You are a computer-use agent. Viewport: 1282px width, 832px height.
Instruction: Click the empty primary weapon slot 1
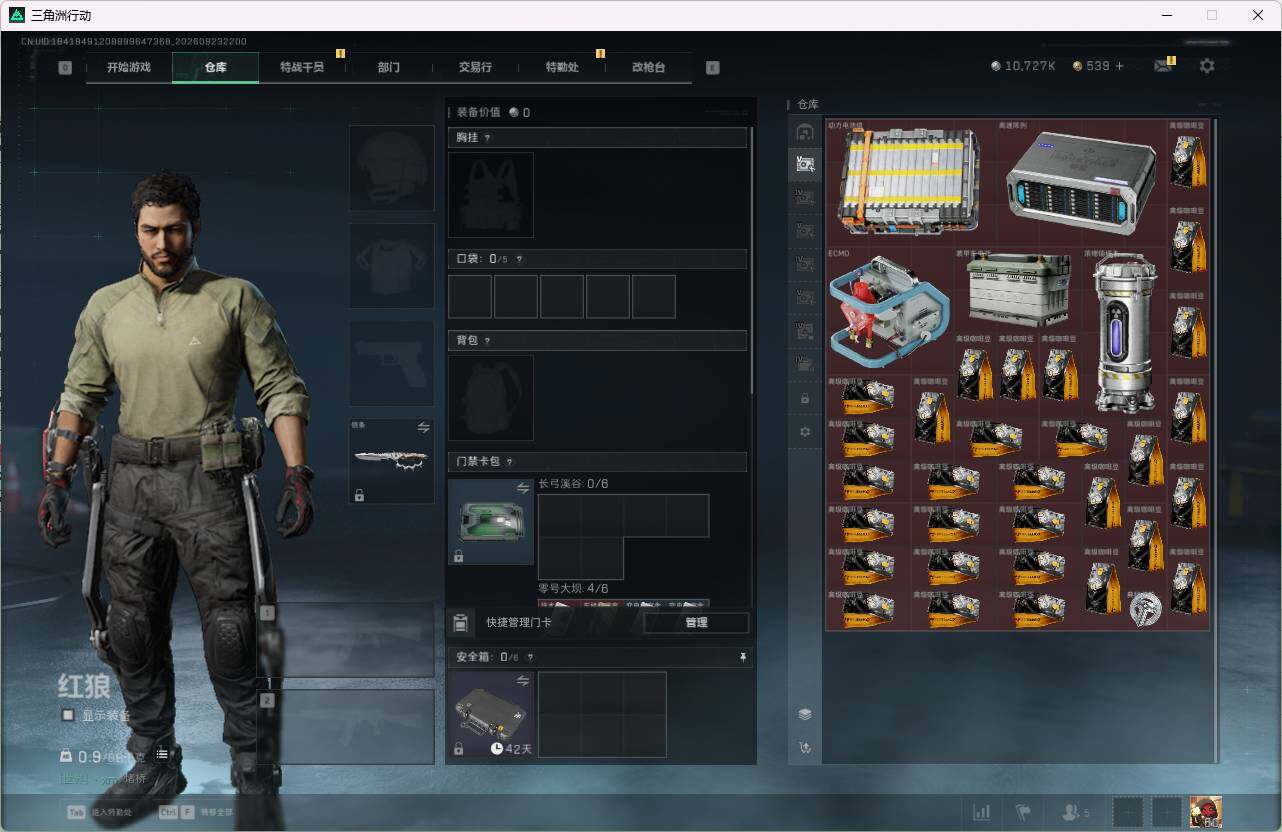pyautogui.click(x=346, y=640)
